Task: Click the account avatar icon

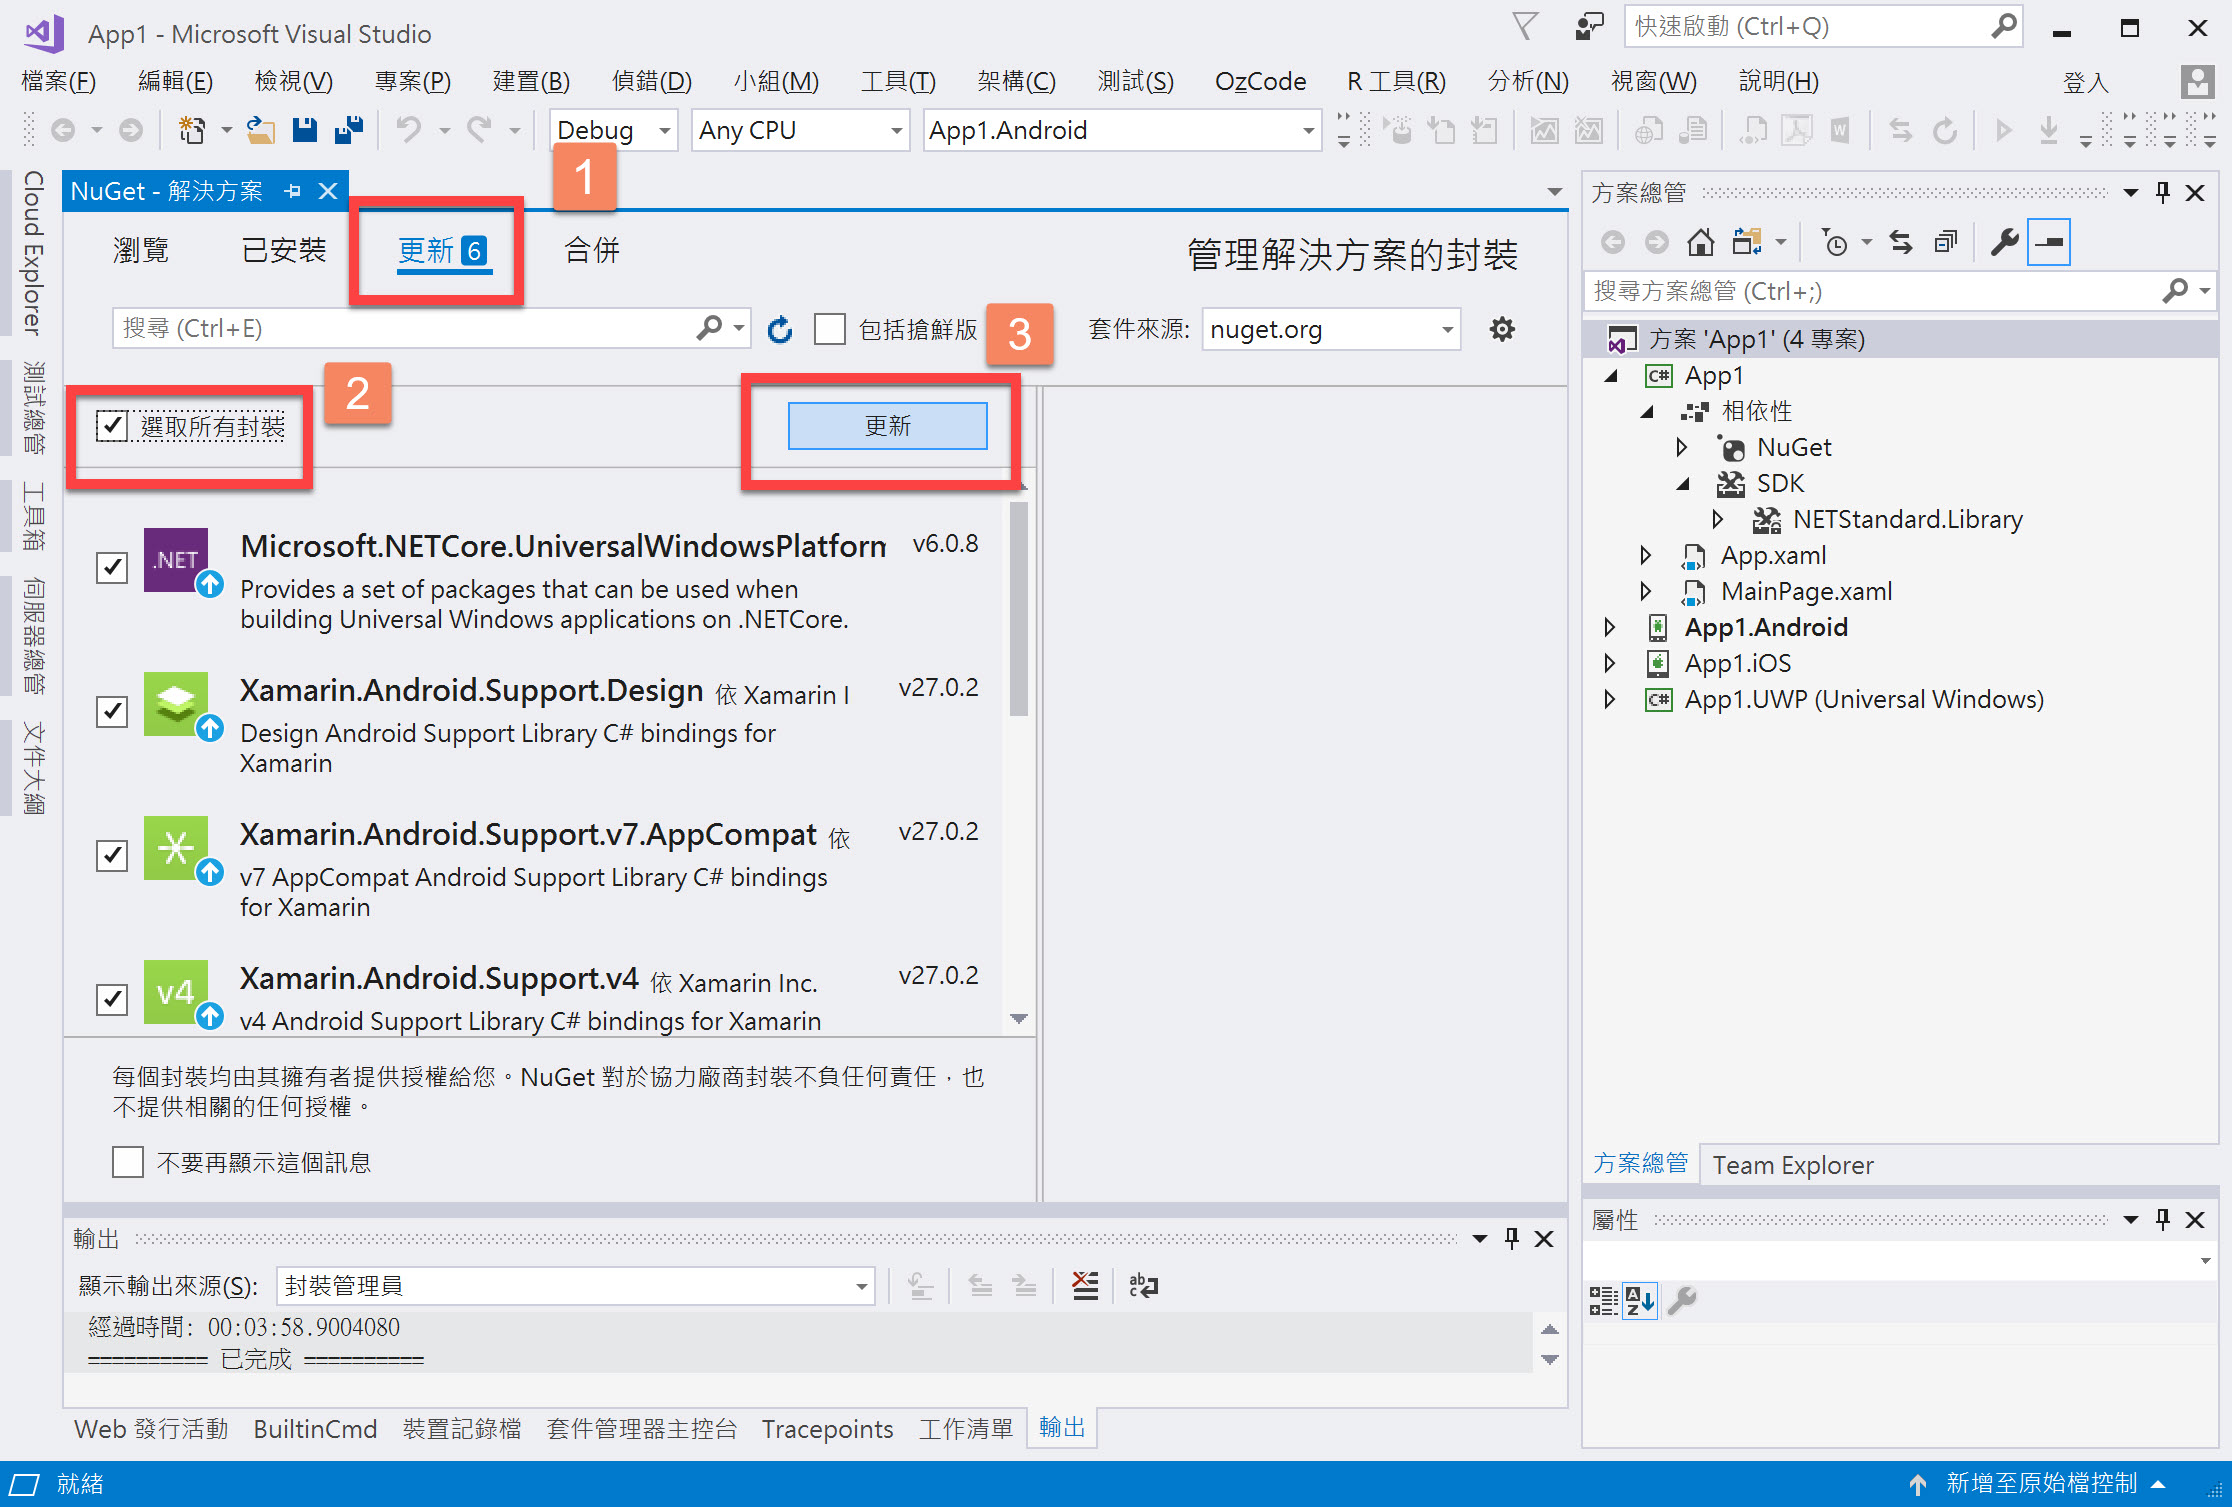Action: tap(2197, 81)
